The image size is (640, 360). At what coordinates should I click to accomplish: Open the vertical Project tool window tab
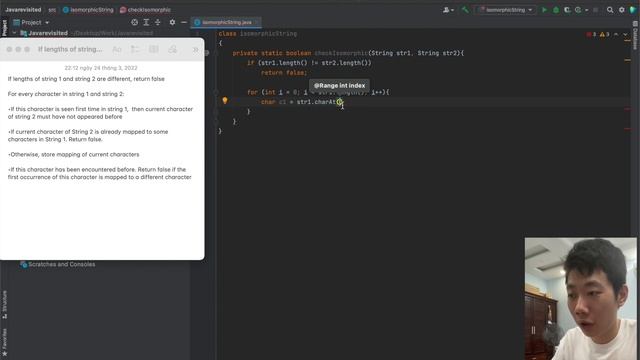click(x=4, y=27)
